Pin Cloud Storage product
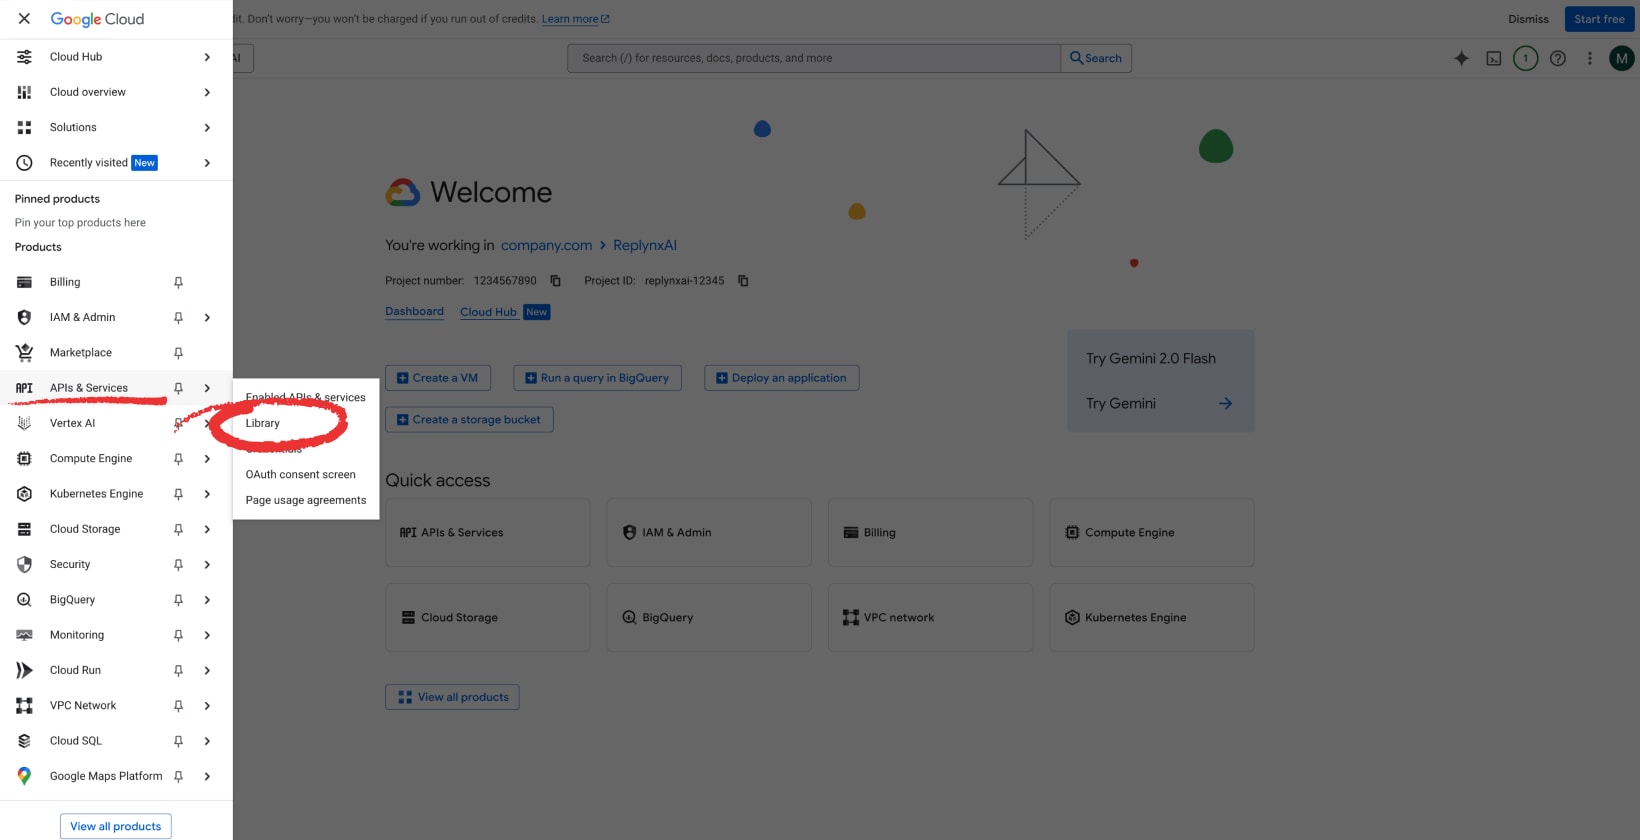 (178, 530)
